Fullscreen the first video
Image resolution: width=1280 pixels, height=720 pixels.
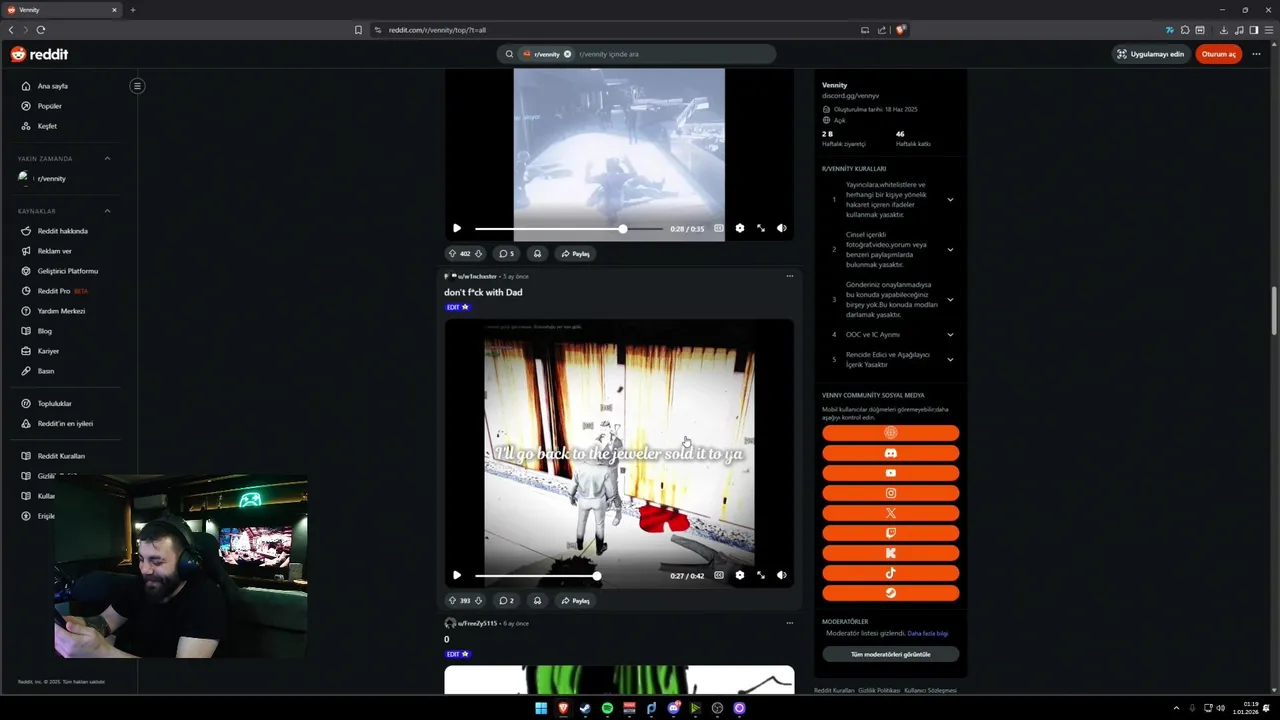click(760, 228)
